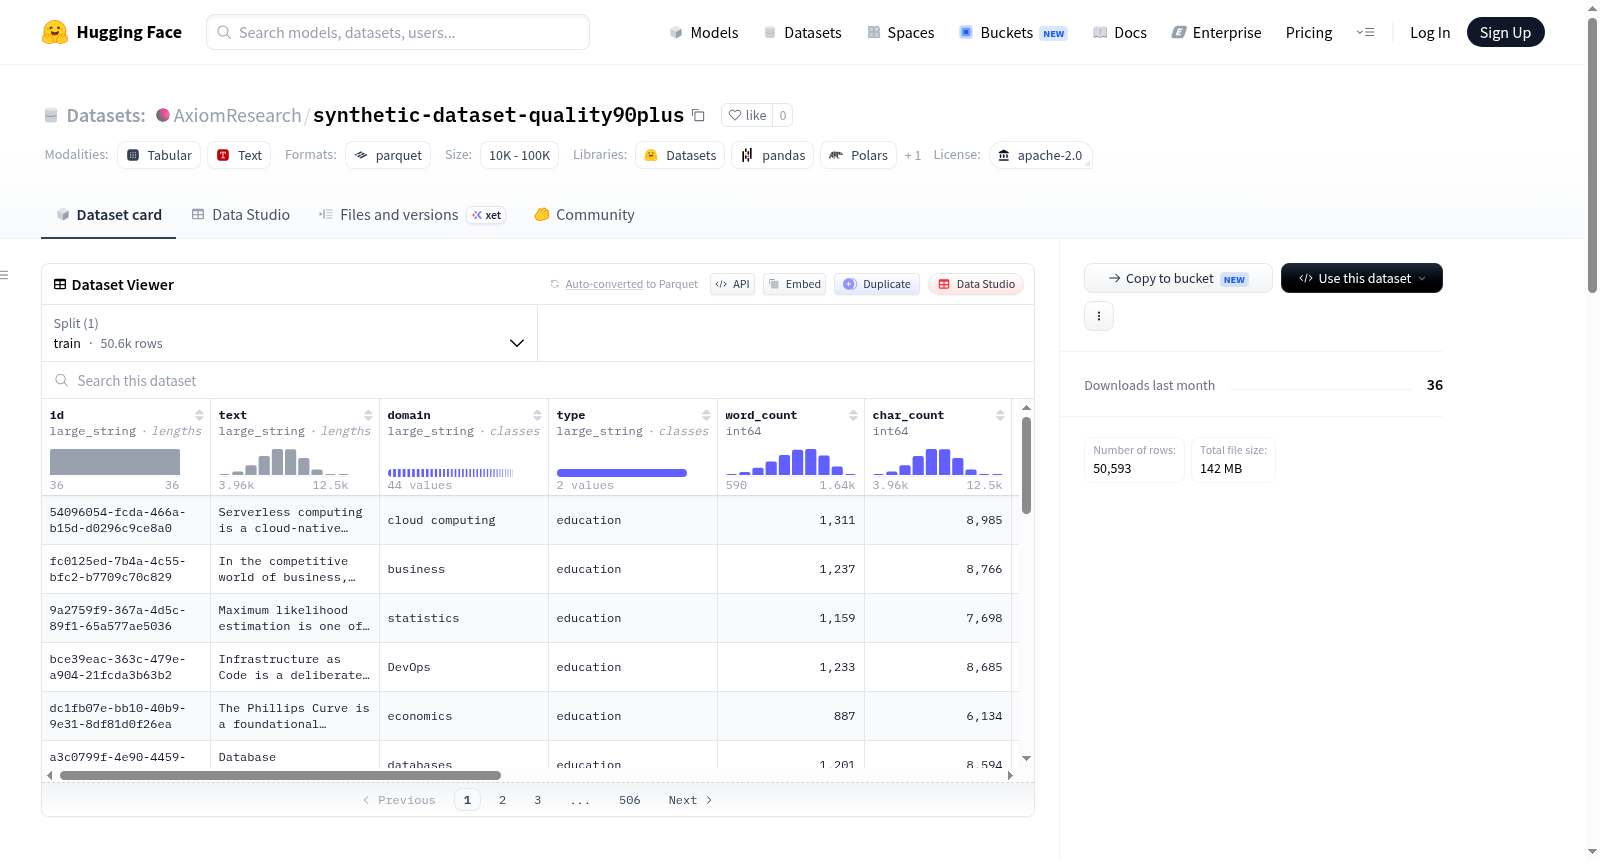This screenshot has width=1600, height=861.
Task: Open Spaces in top navigation
Action: point(901,33)
